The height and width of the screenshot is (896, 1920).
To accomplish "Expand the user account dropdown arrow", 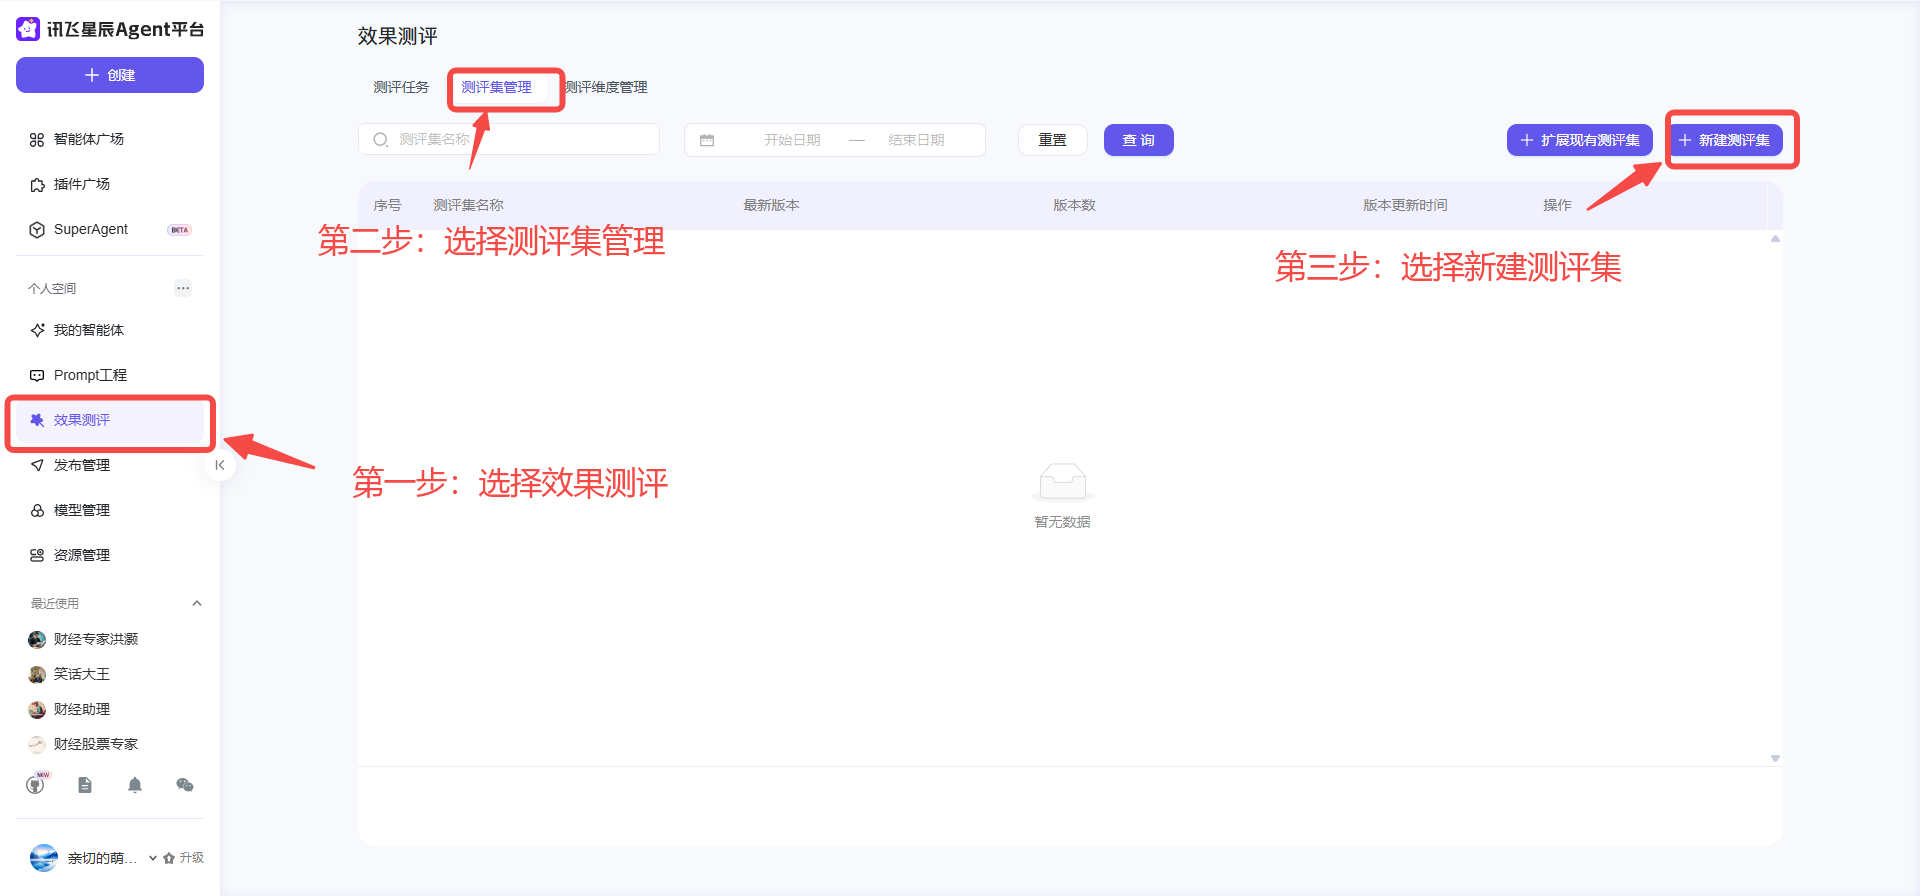I will (153, 858).
